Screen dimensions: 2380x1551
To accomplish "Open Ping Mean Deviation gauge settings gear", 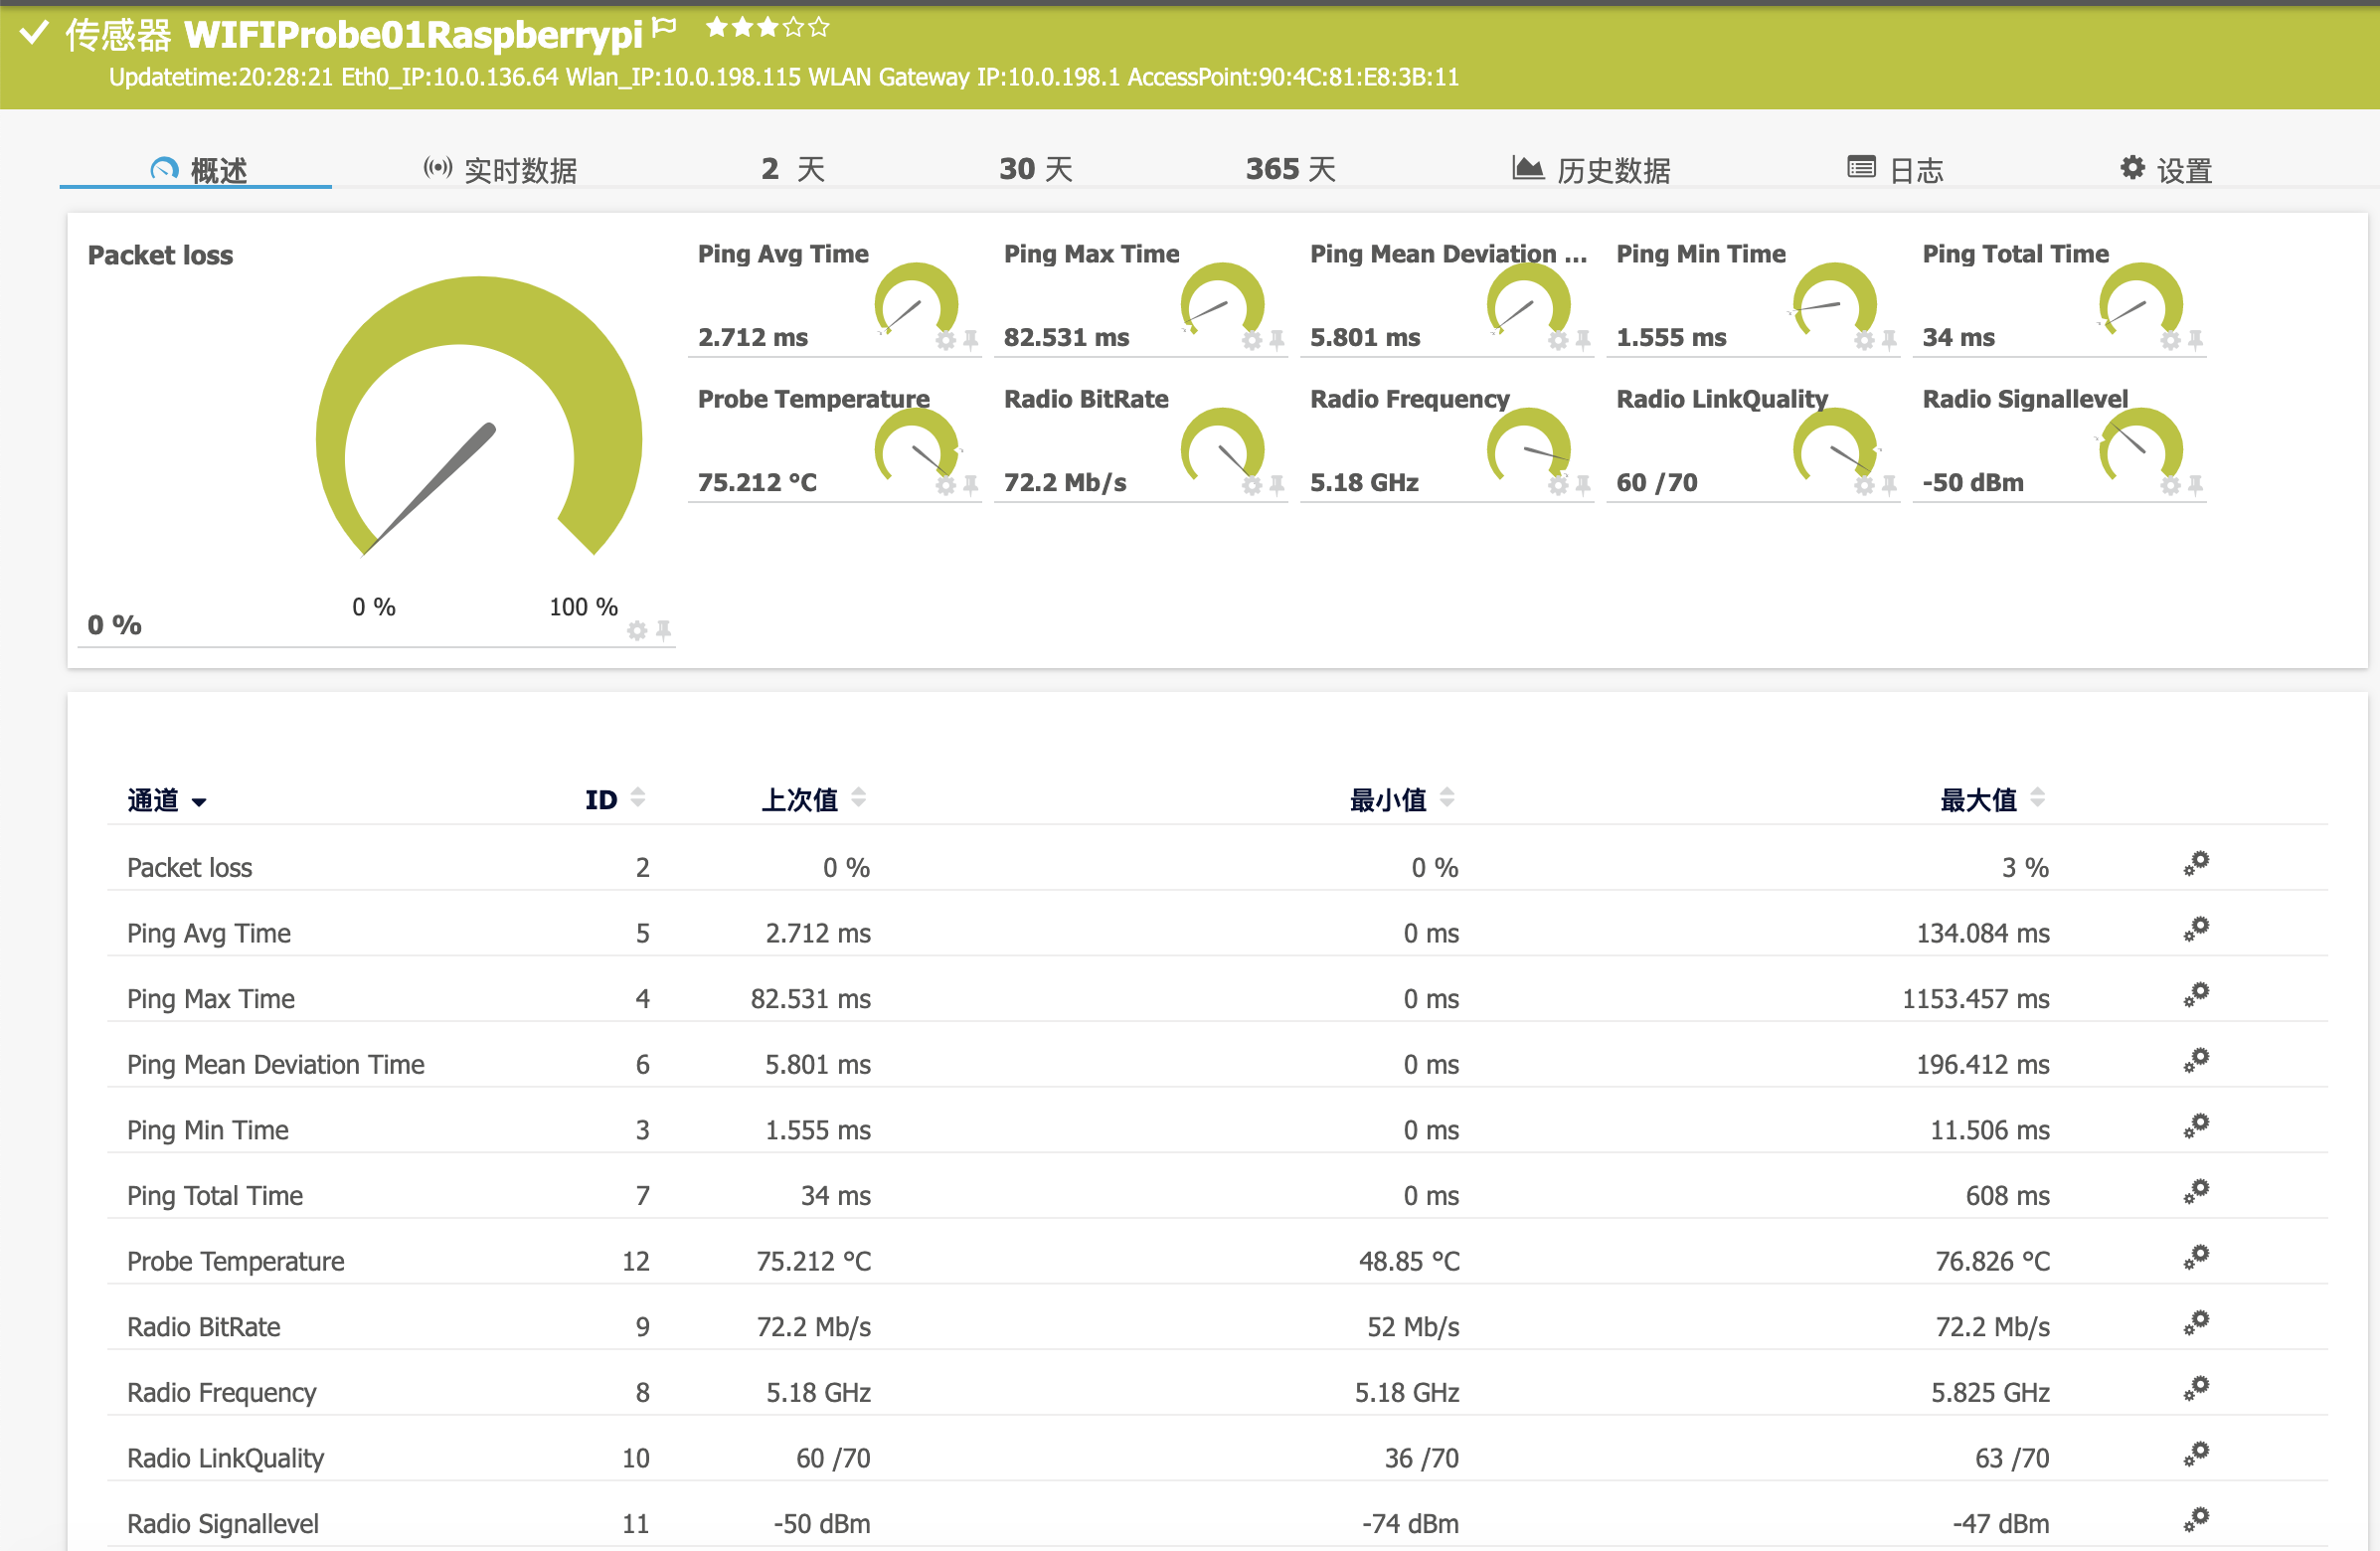I will point(1558,340).
